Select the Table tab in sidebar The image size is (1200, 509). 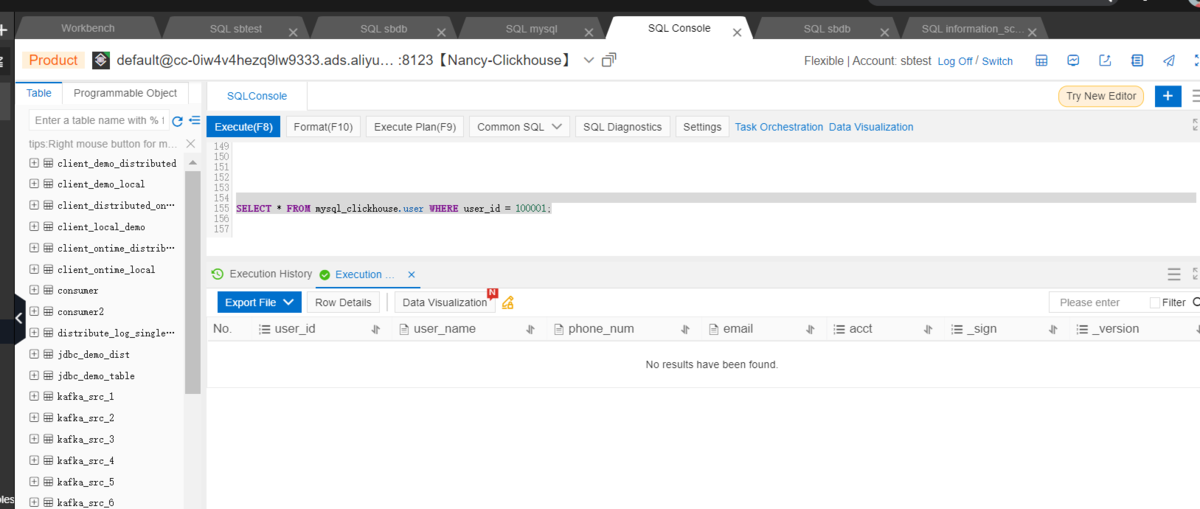pos(39,93)
